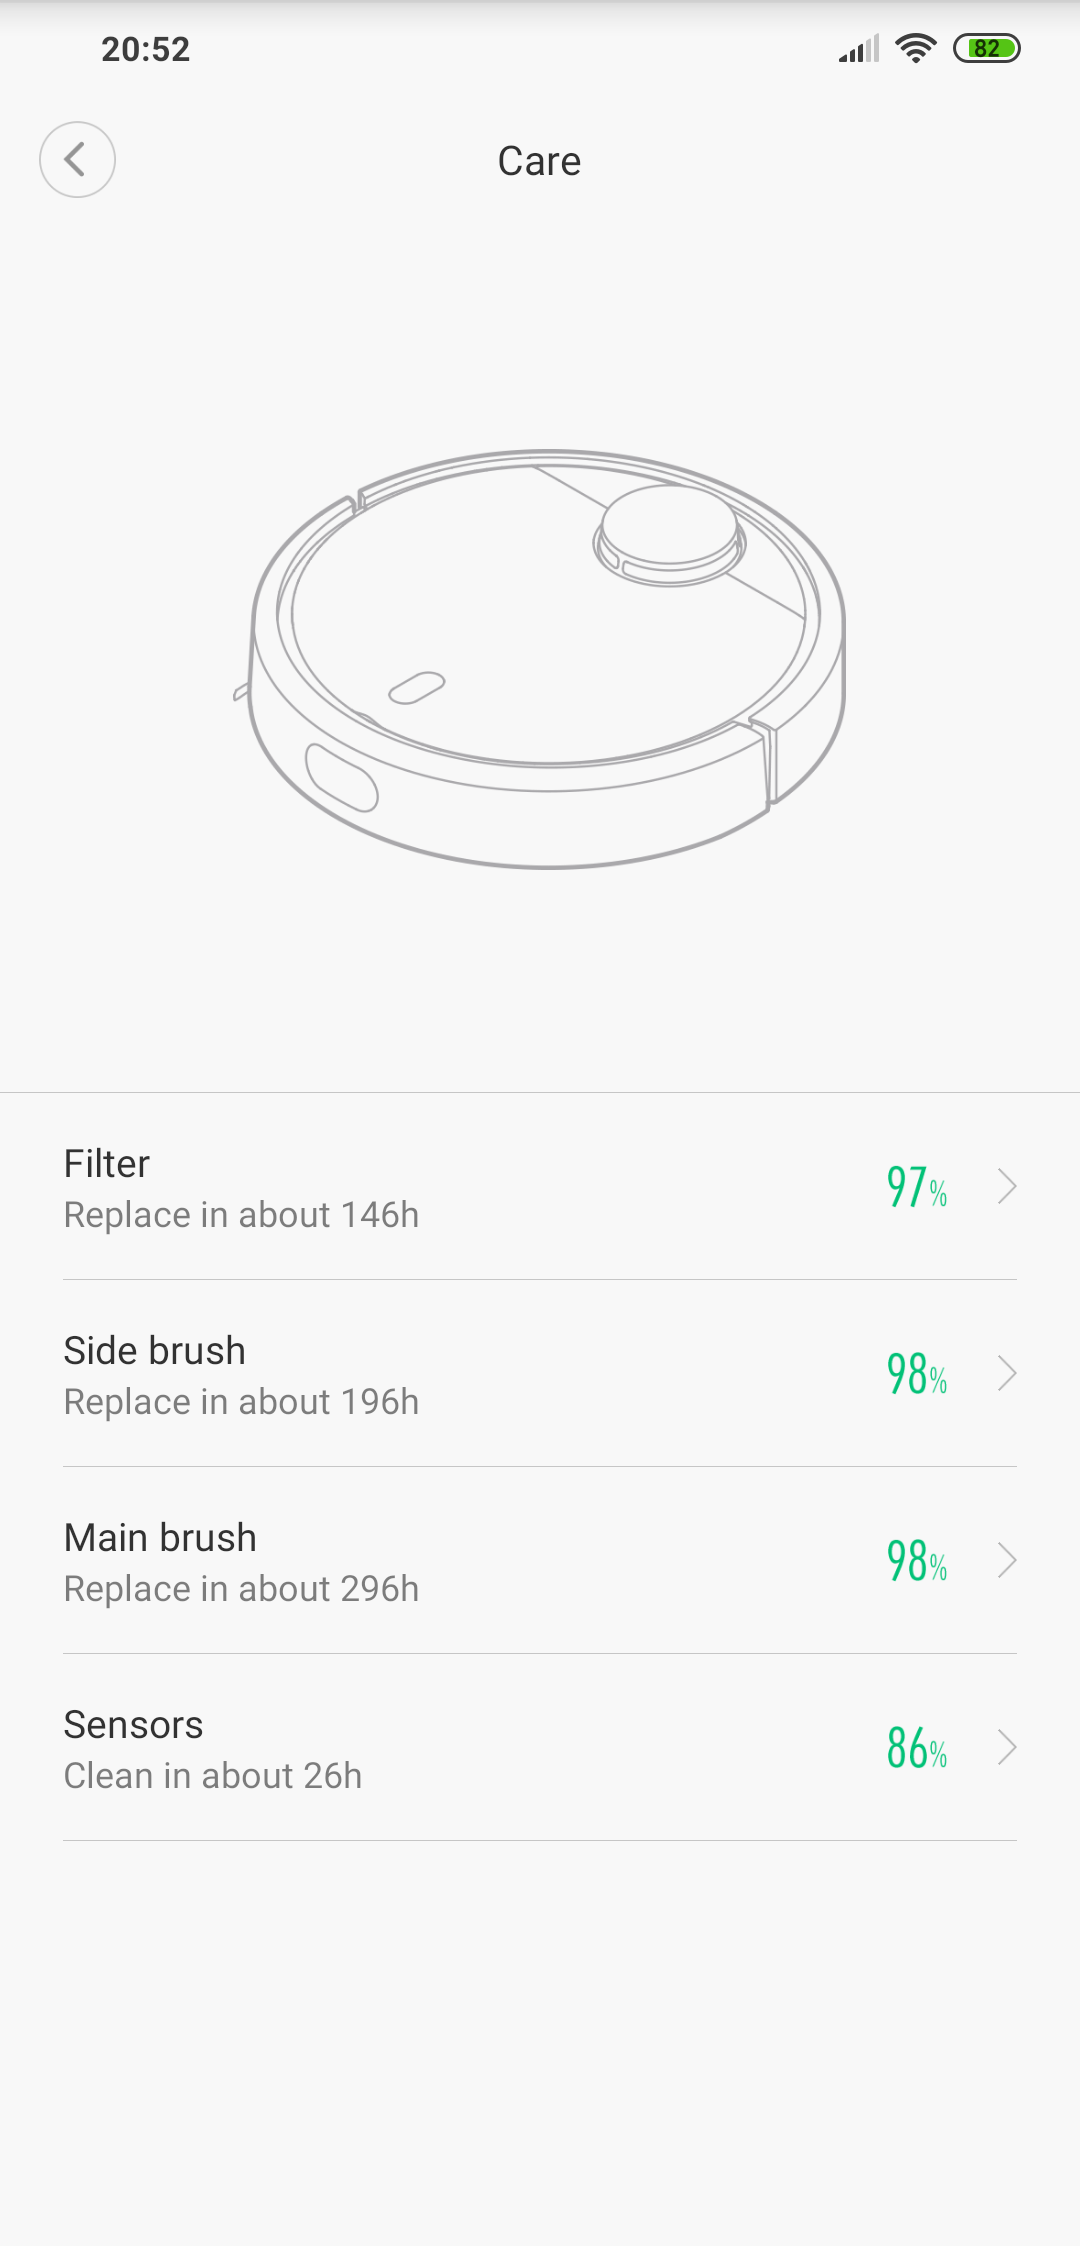Image resolution: width=1080 pixels, height=2246 pixels.
Task: Select the Main brush label
Action: [160, 1538]
